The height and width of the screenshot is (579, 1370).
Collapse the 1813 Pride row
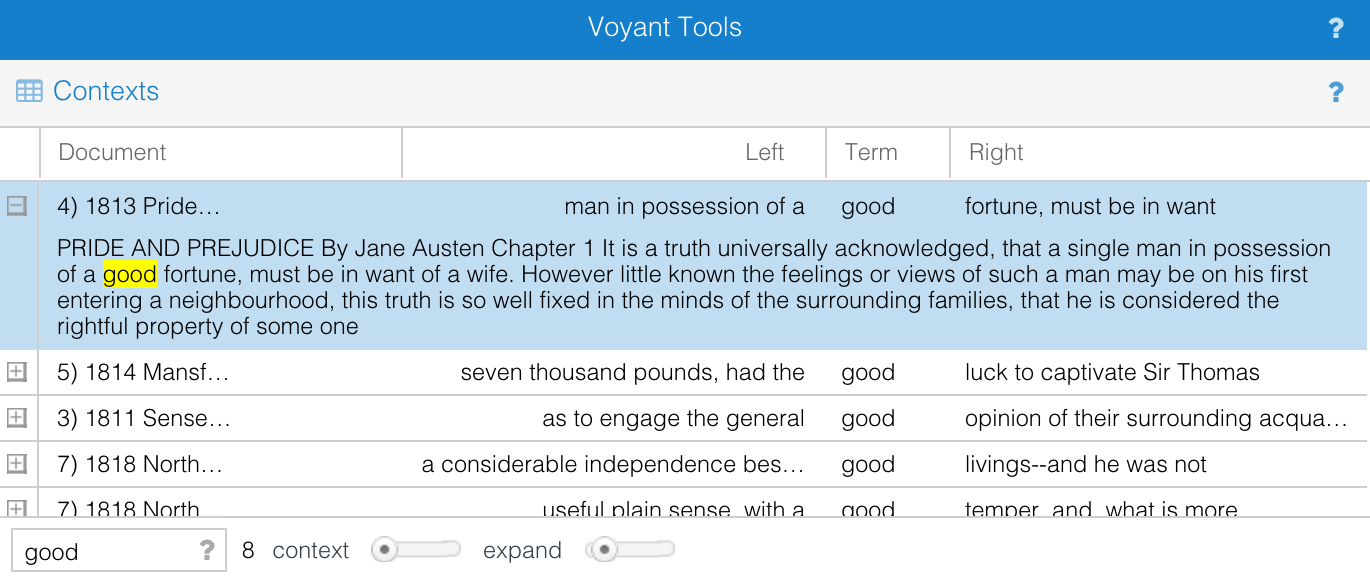click(x=17, y=207)
